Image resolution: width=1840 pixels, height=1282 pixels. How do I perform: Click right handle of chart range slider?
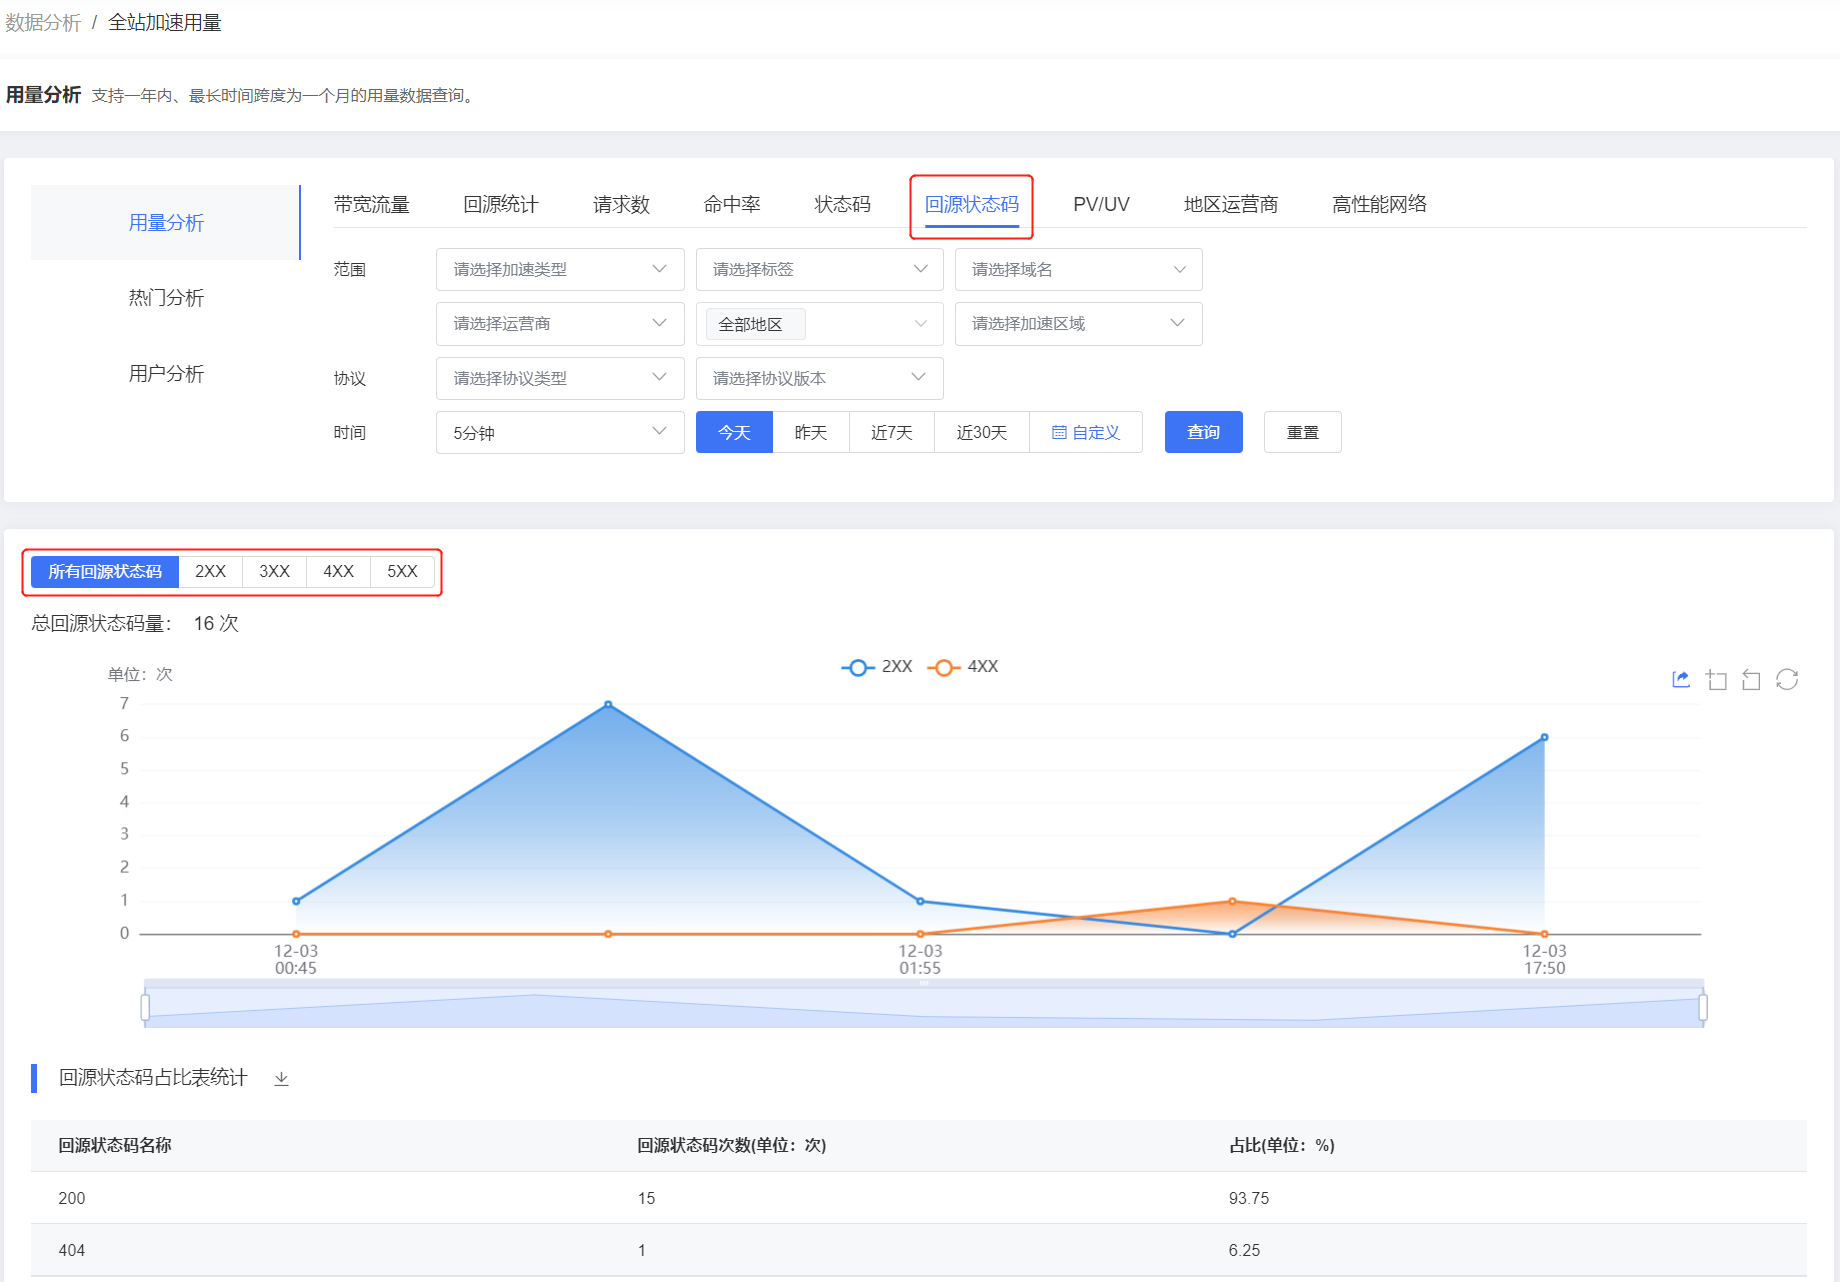1703,1007
